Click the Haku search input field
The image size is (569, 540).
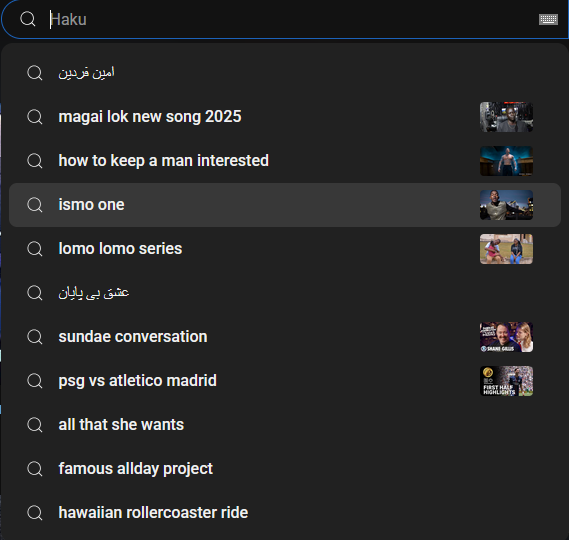pos(290,19)
